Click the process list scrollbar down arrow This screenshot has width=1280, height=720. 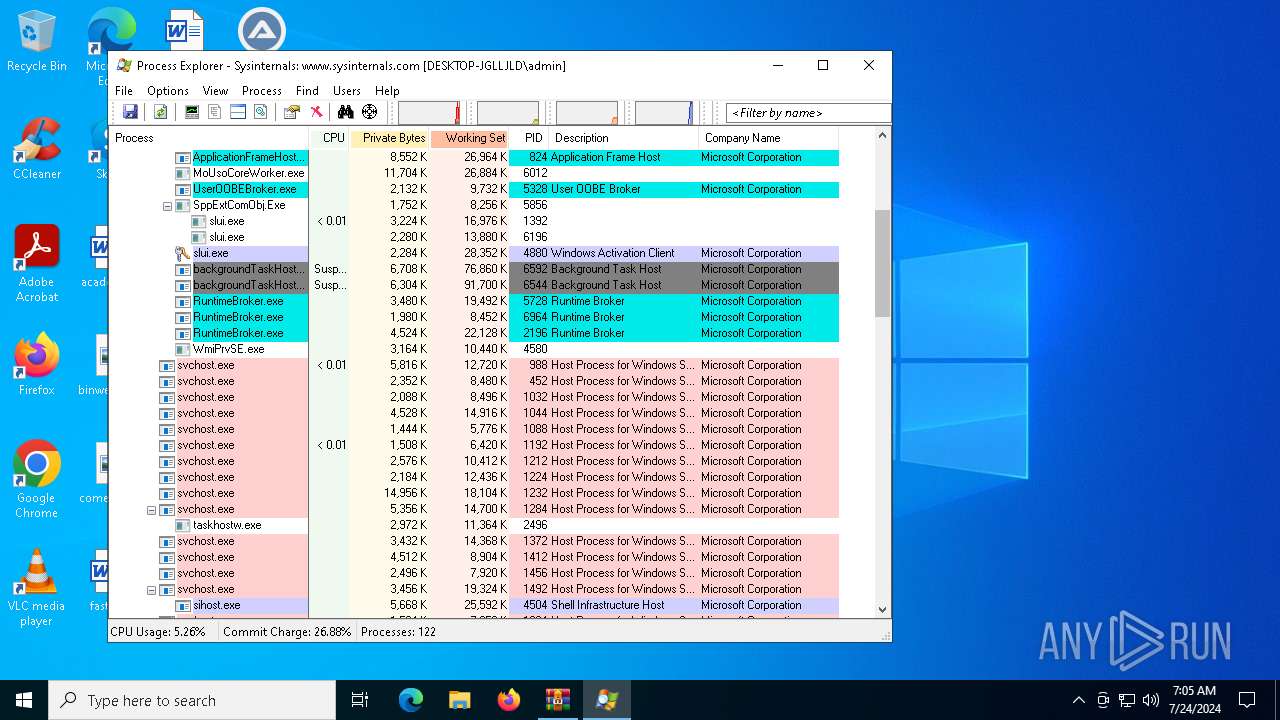click(x=882, y=609)
